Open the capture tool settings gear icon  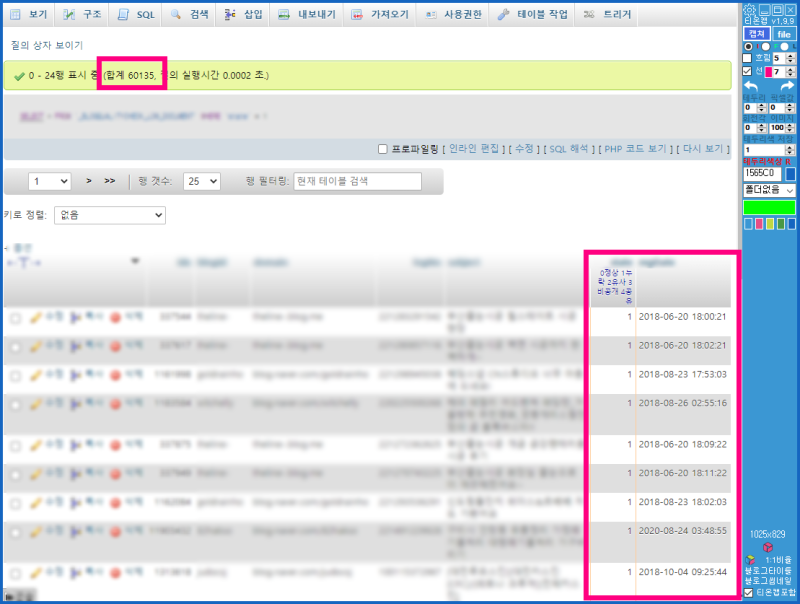coord(749,10)
